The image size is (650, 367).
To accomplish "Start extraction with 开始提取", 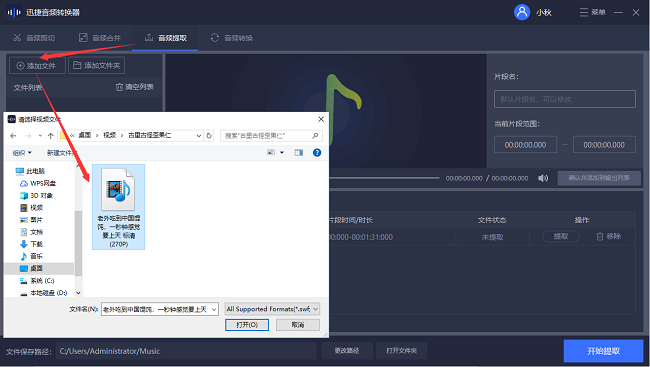I will (603, 351).
